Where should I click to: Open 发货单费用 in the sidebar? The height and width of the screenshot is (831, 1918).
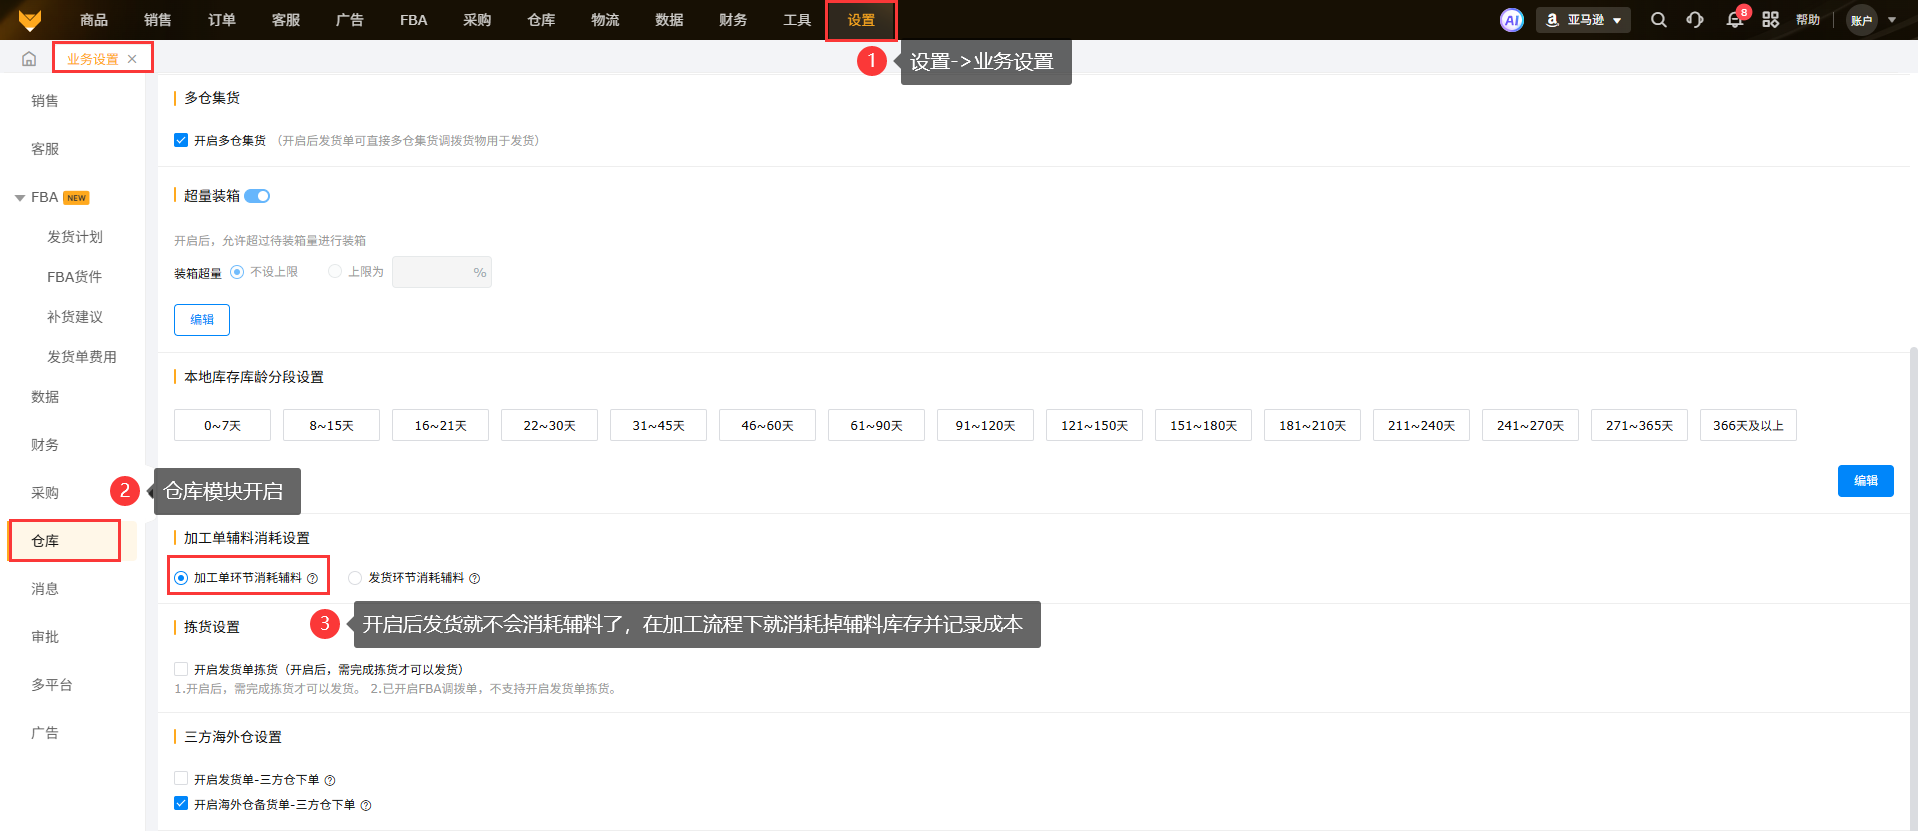[82, 357]
